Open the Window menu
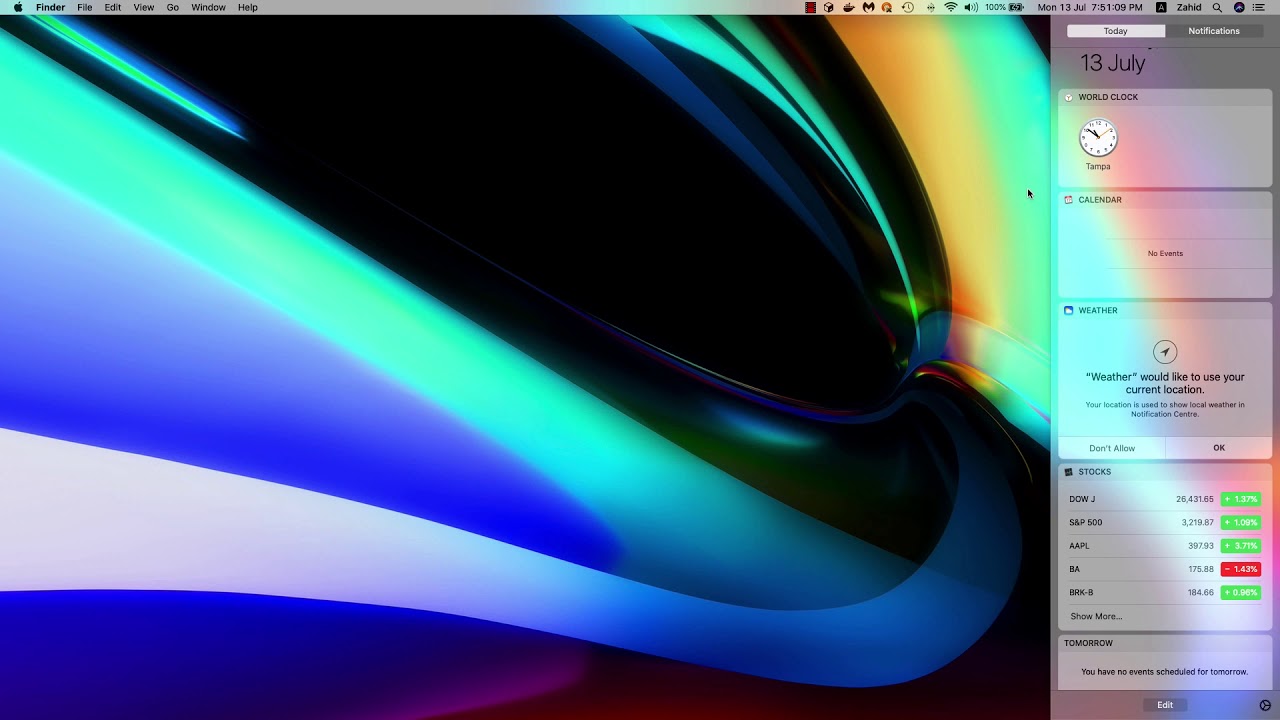This screenshot has width=1280, height=720. pyautogui.click(x=208, y=7)
